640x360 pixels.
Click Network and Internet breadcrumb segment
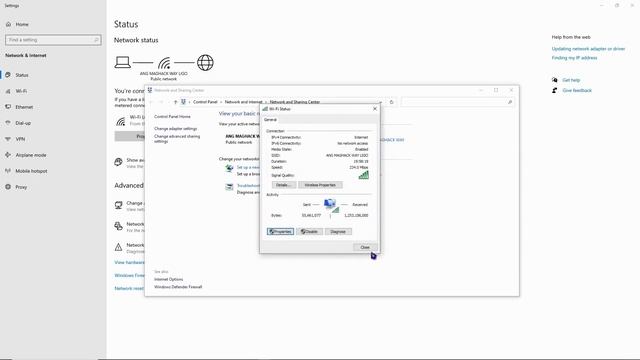(243, 102)
